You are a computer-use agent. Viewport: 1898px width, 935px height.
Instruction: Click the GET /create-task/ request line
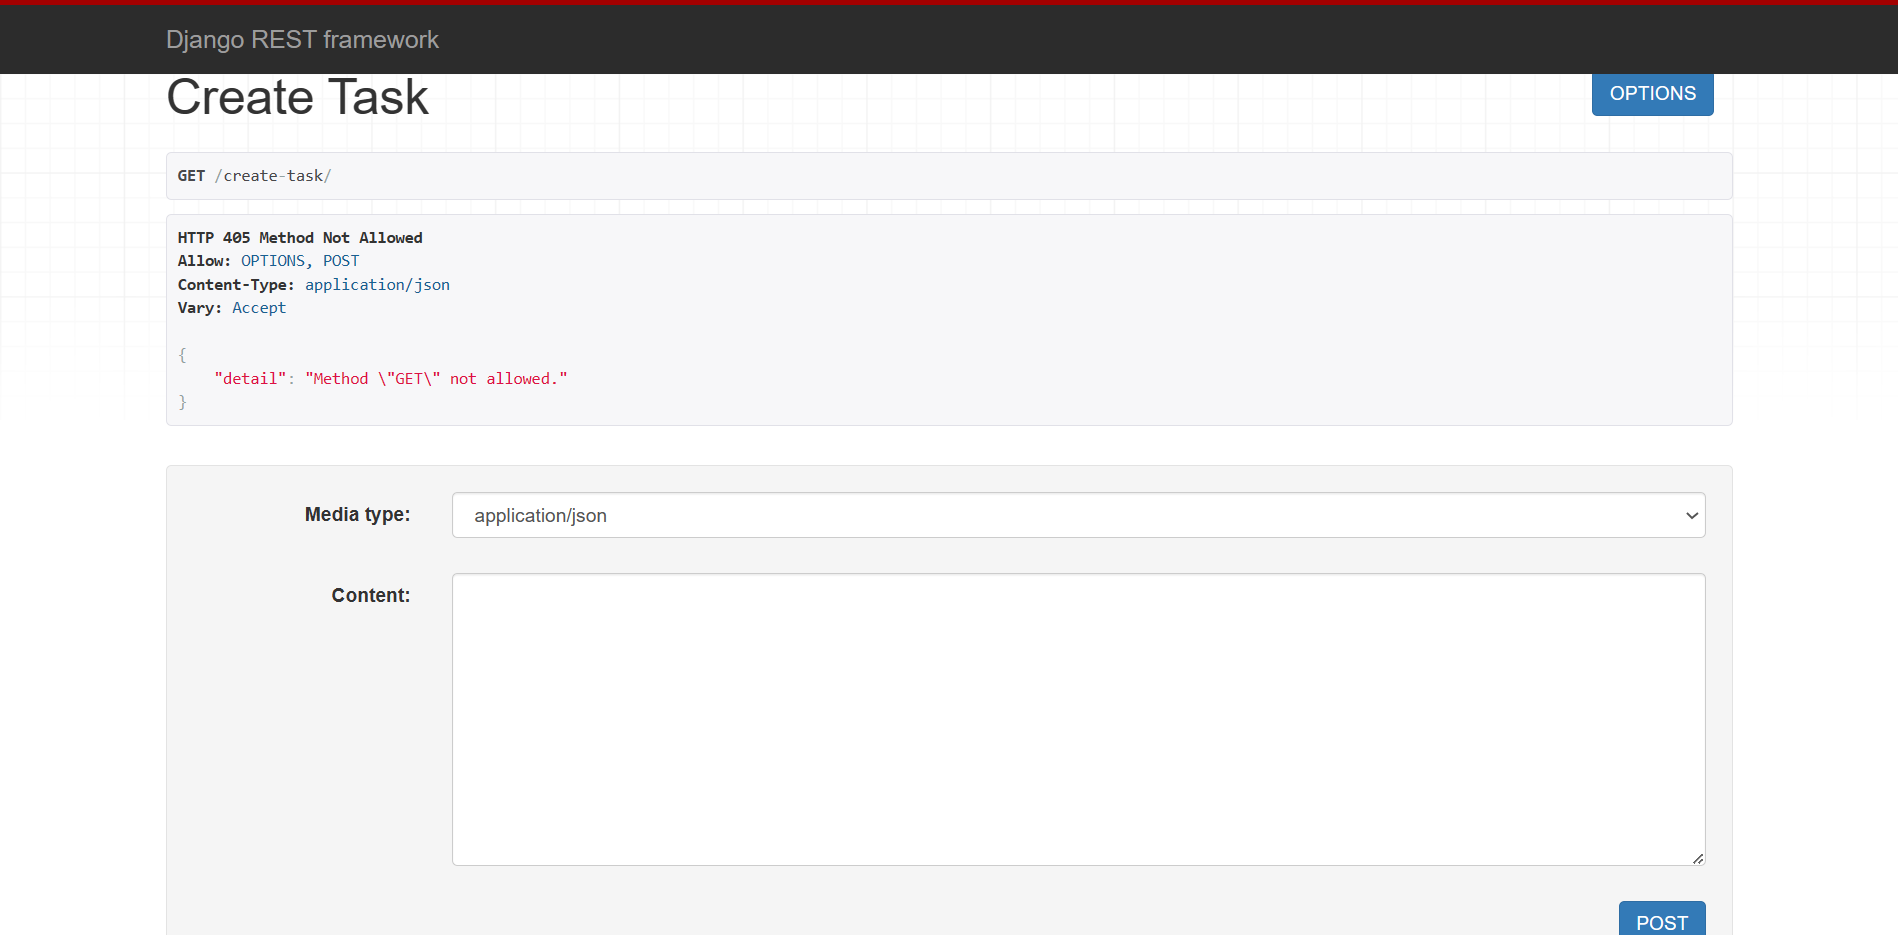(255, 175)
